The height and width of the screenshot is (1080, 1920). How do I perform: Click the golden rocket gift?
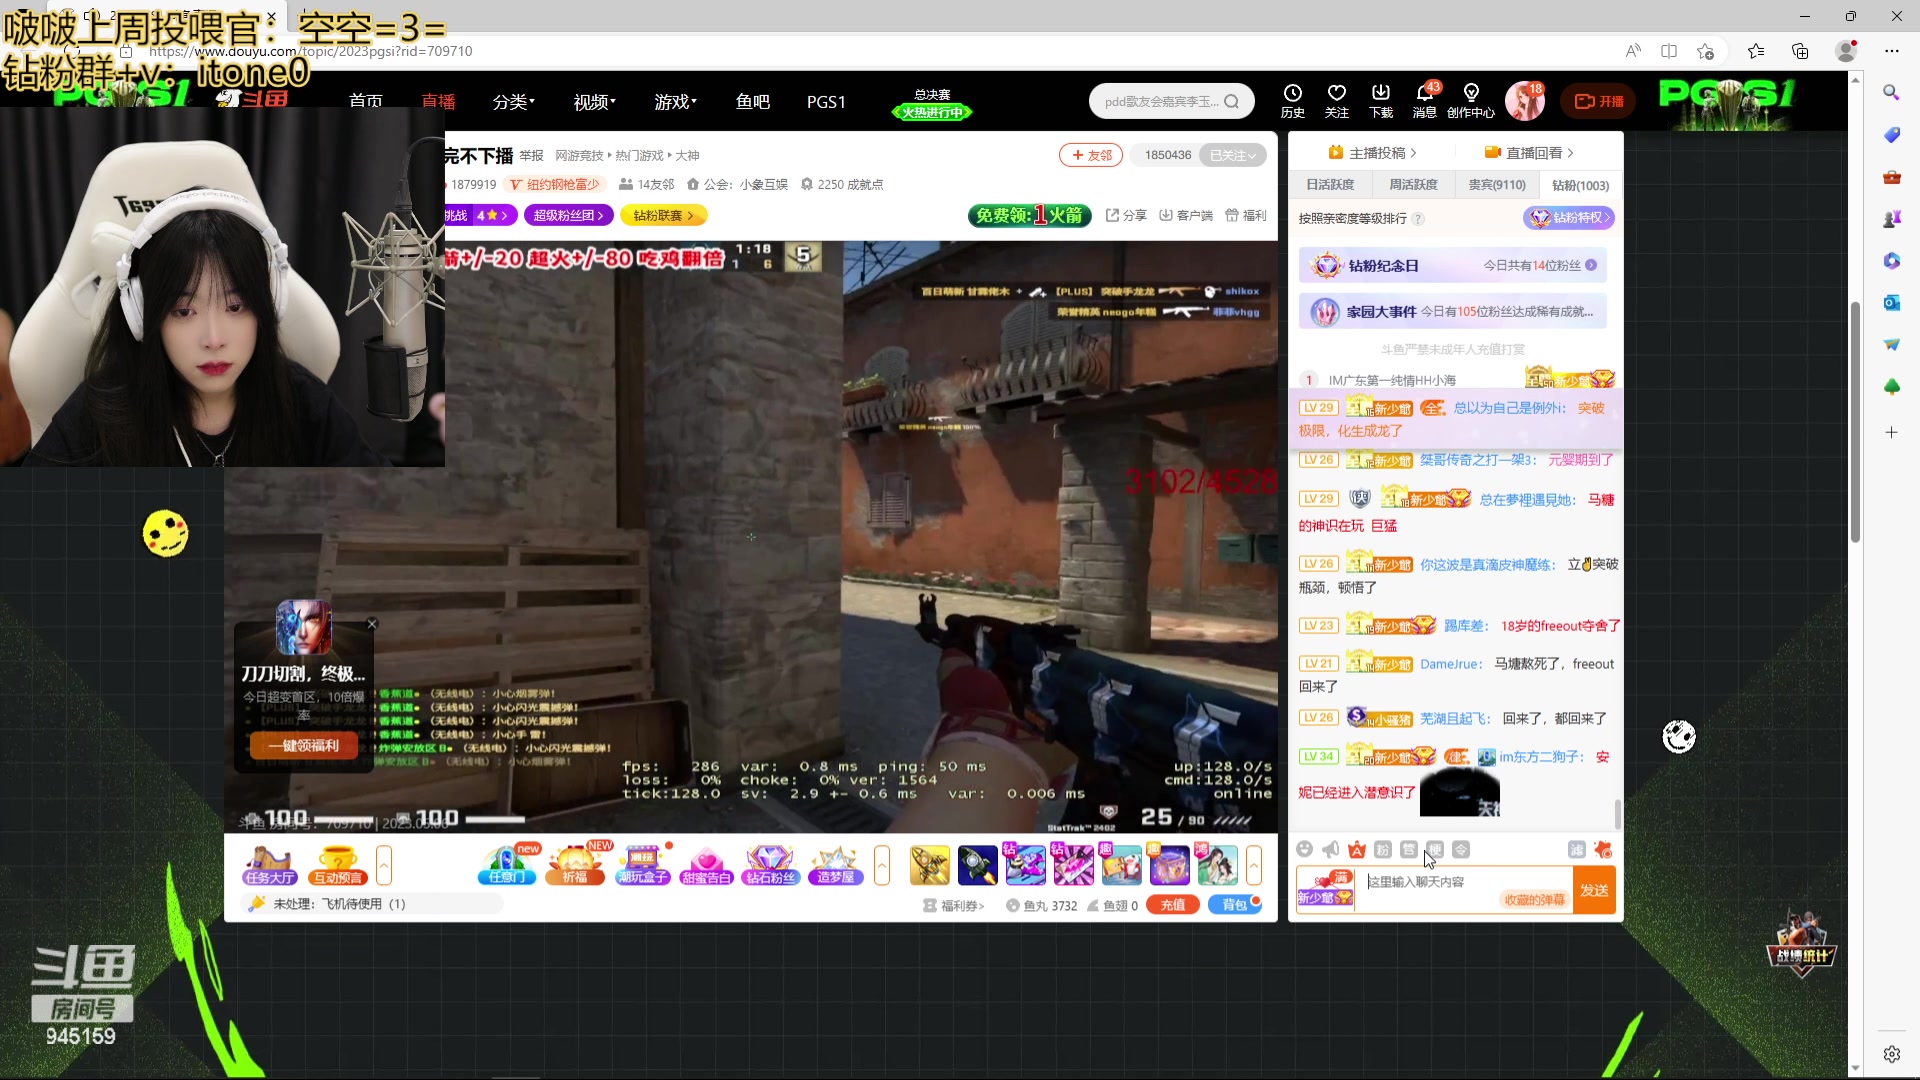[929, 865]
